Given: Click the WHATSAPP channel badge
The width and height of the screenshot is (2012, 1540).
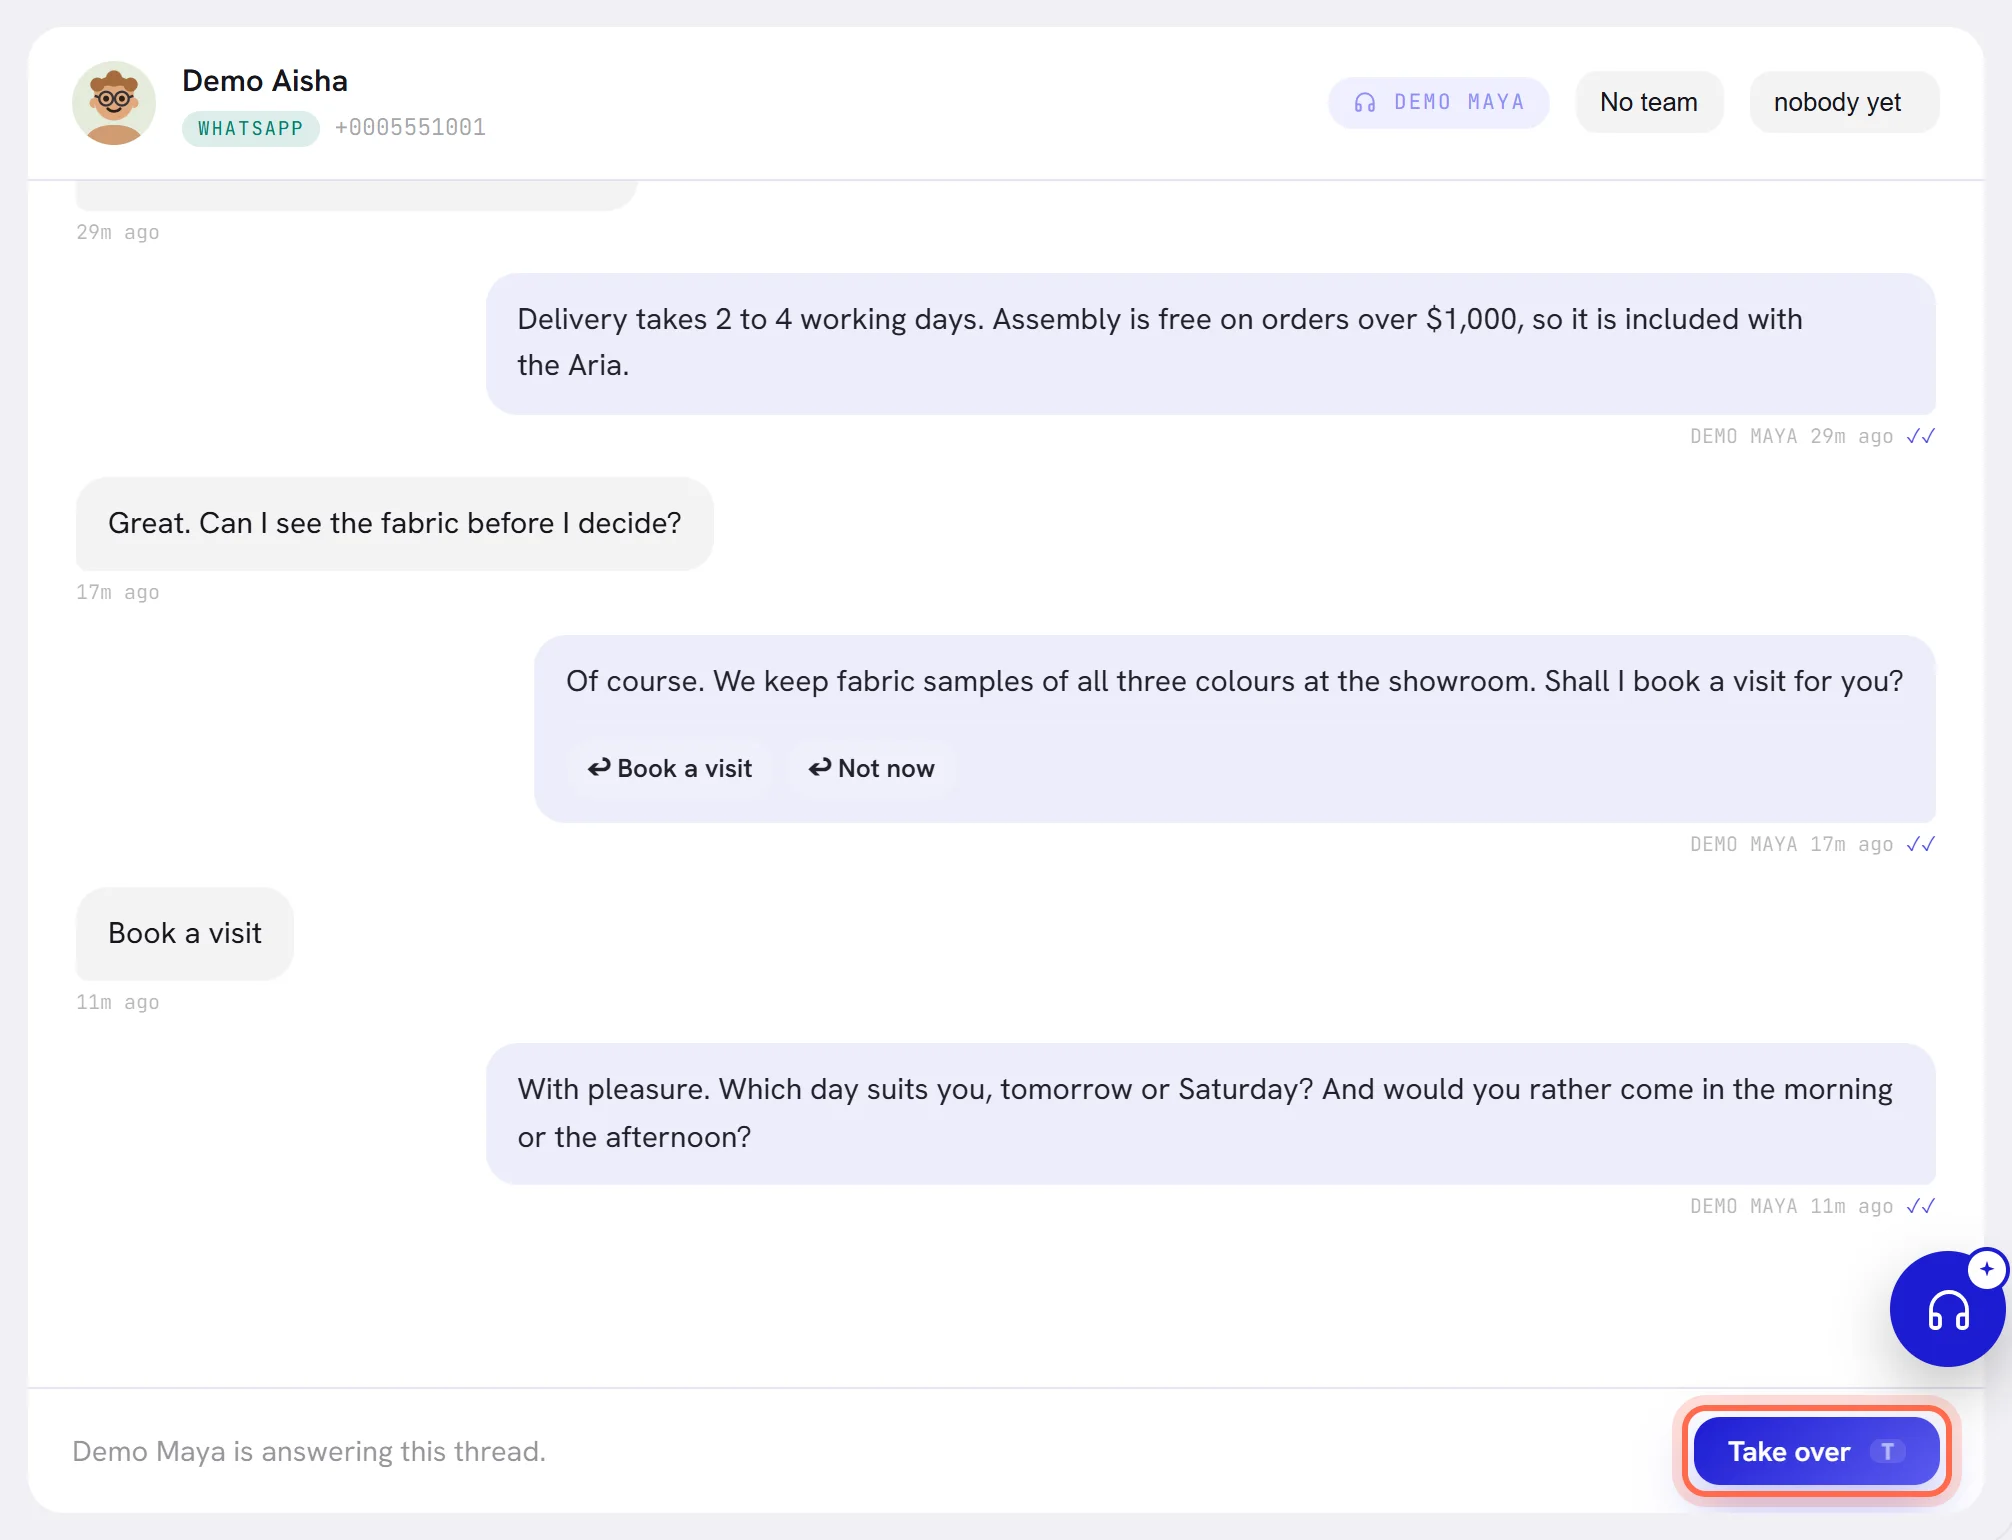Looking at the screenshot, I should point(250,128).
